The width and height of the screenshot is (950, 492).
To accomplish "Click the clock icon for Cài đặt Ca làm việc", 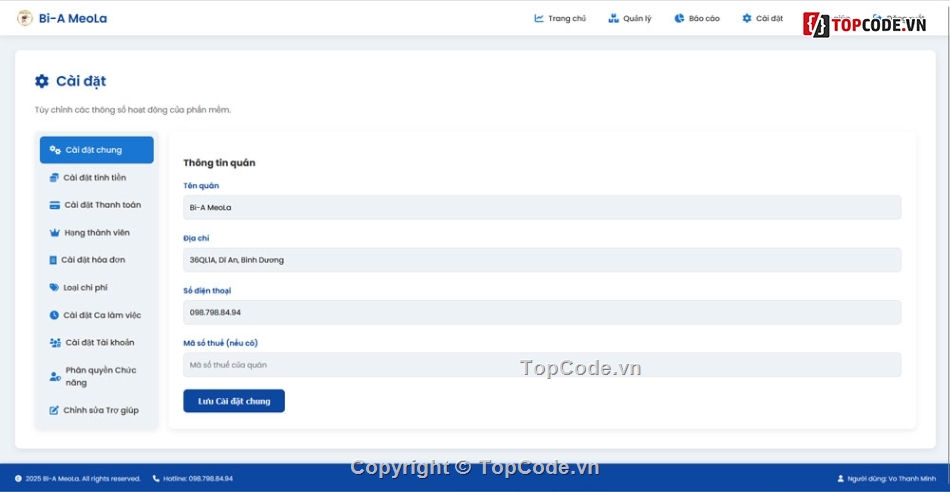I will 54,315.
